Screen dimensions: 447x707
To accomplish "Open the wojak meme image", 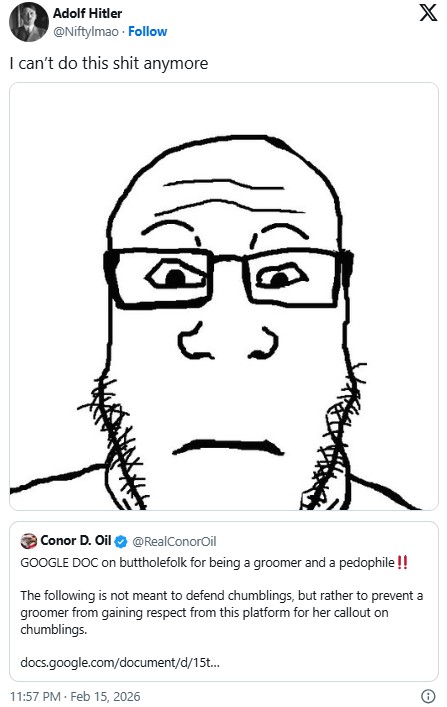I will tap(224, 296).
